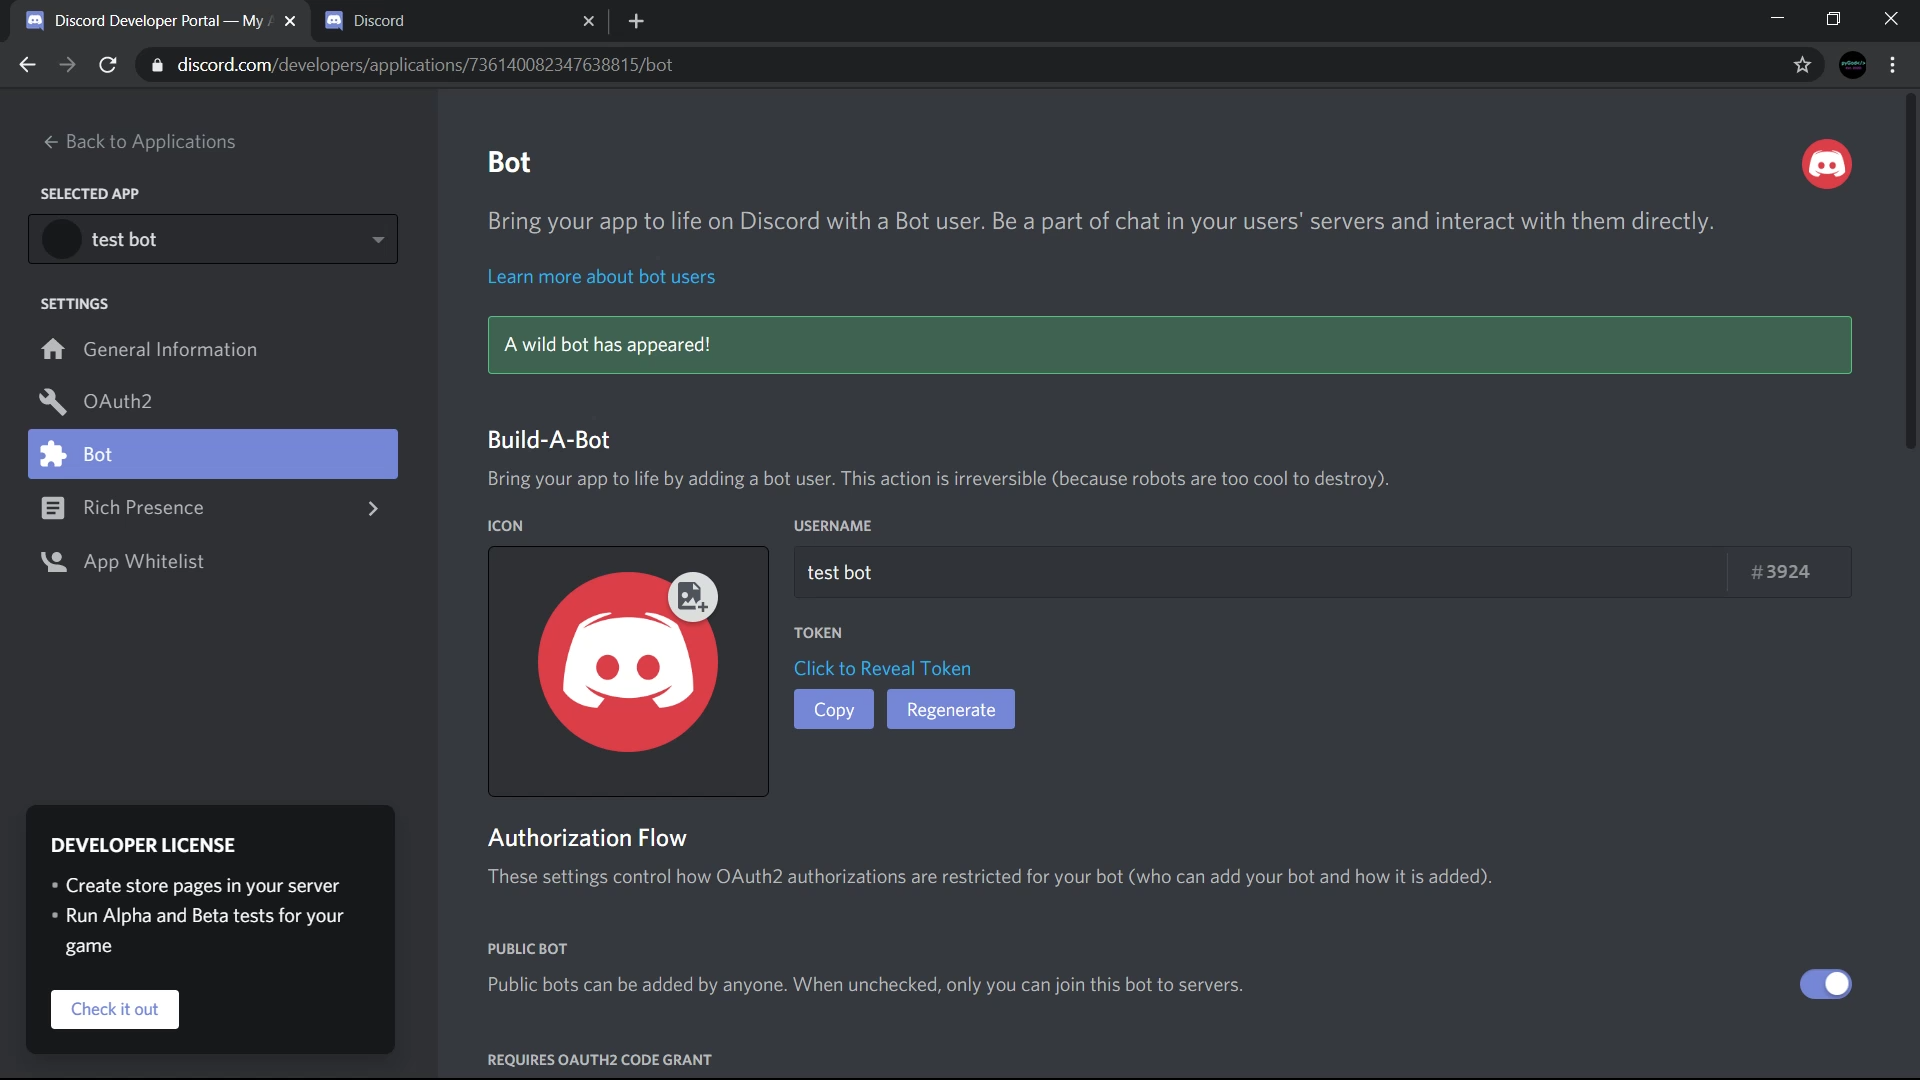Click the upload image icon on bot avatar
The image size is (1920, 1080).
click(692, 597)
